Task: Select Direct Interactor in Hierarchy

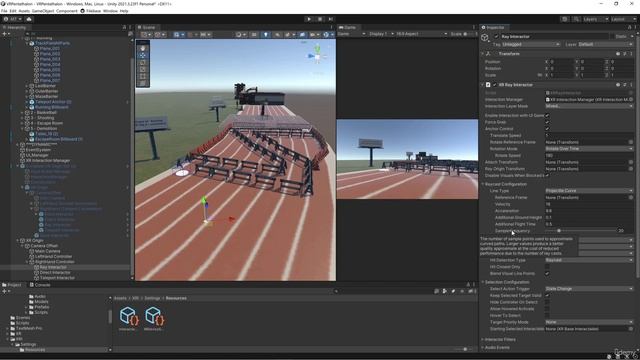Action: [55, 273]
